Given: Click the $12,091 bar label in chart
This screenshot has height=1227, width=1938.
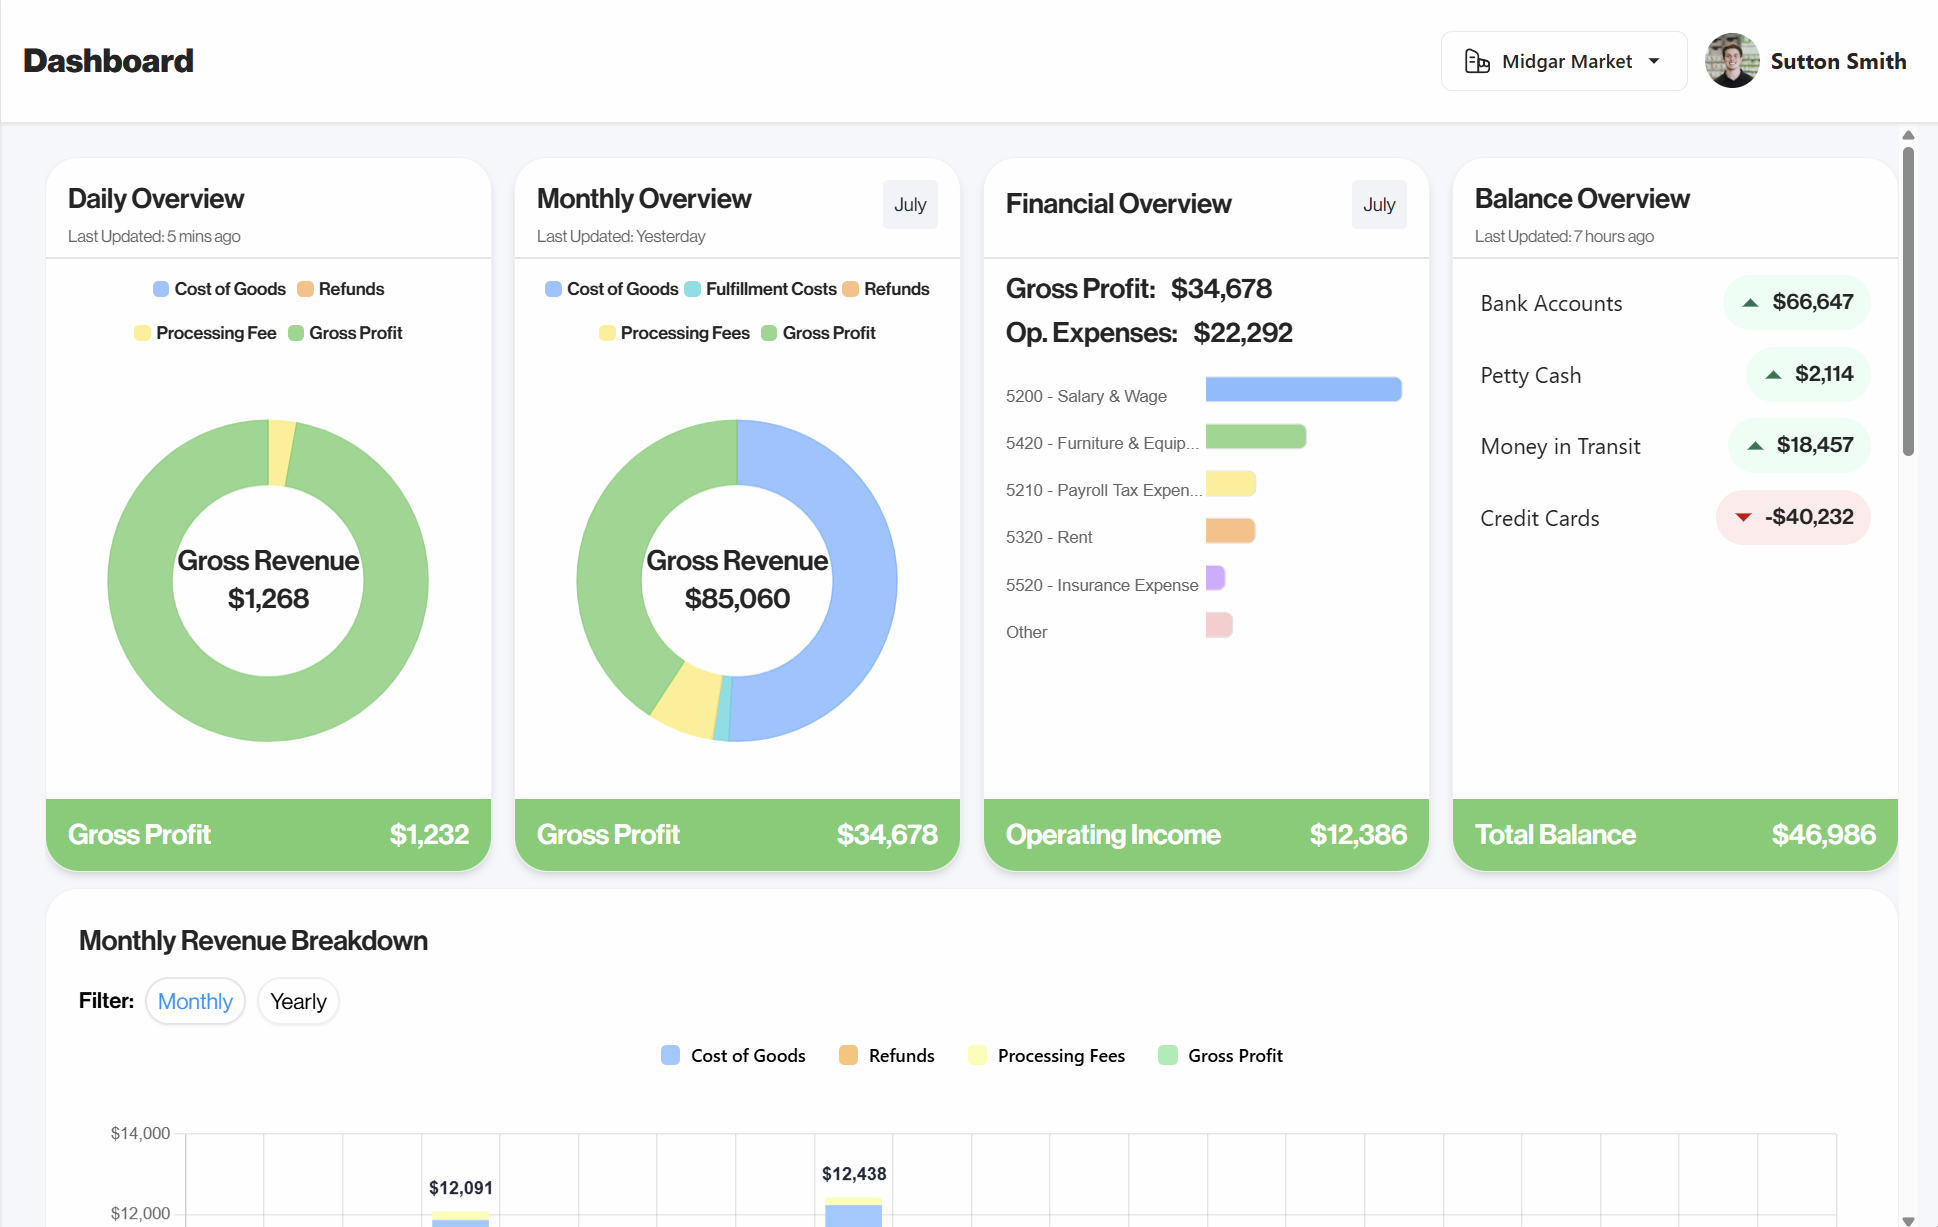Looking at the screenshot, I should click(x=460, y=1188).
